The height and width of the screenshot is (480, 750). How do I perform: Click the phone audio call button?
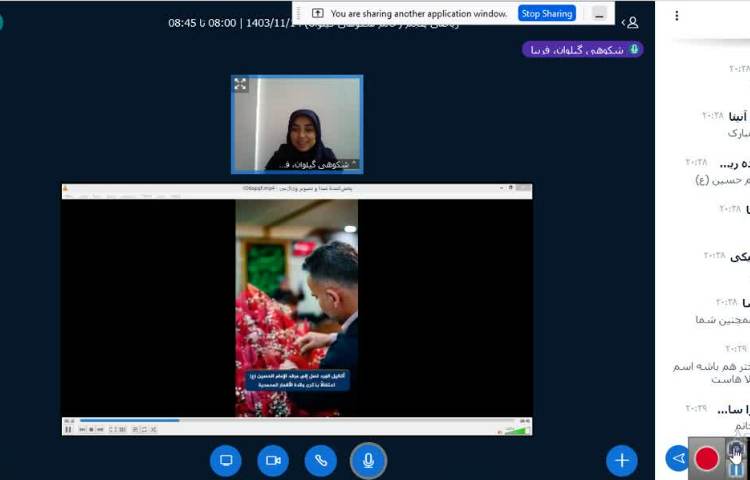[320, 460]
